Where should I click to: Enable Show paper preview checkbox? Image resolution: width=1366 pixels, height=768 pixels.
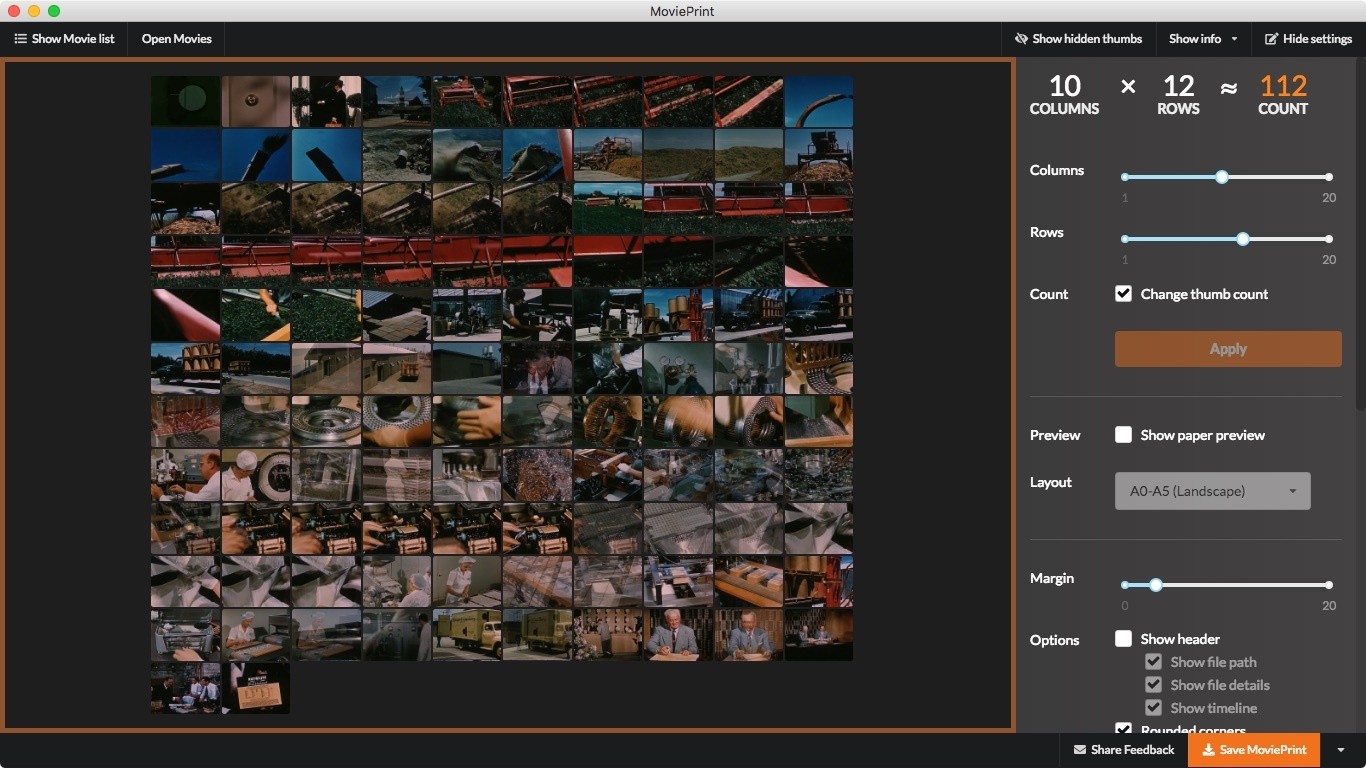tap(1124, 435)
